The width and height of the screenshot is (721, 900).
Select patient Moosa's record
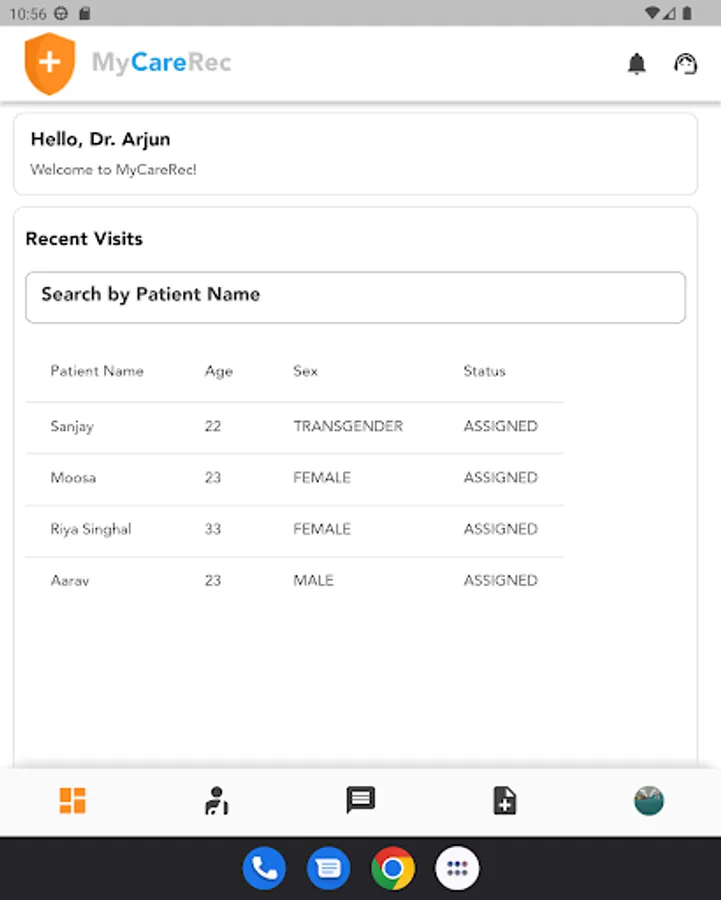(294, 478)
